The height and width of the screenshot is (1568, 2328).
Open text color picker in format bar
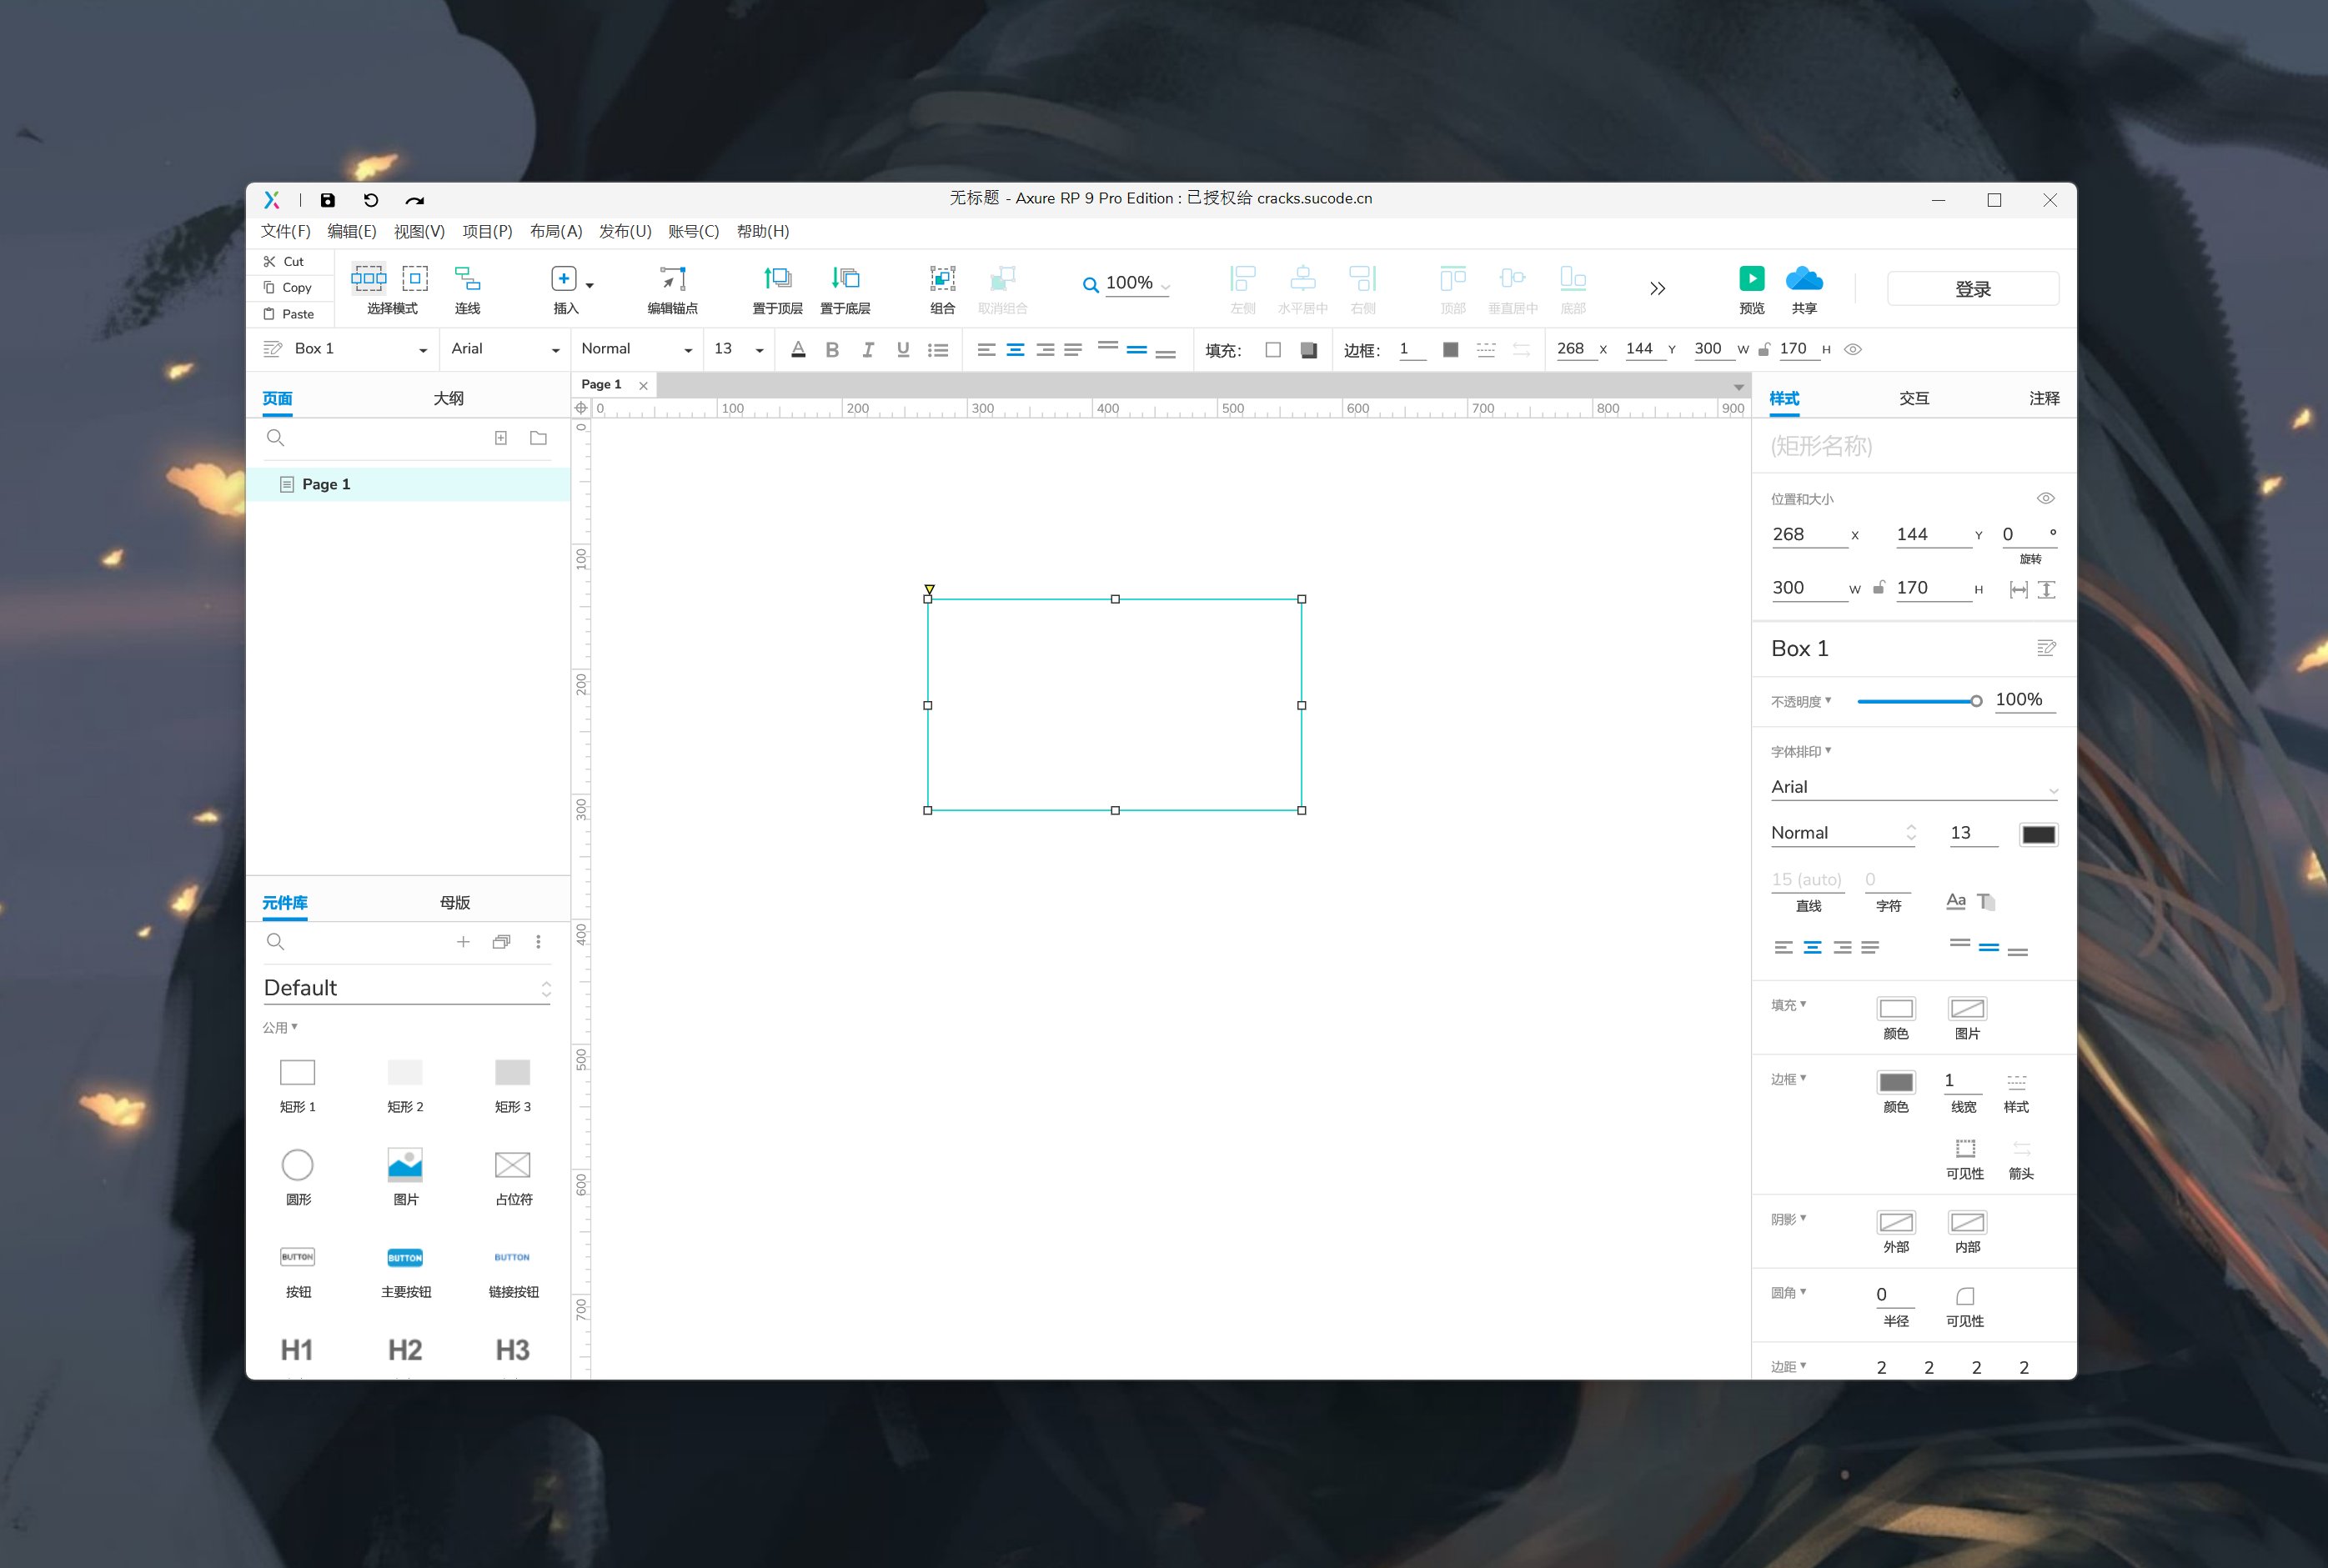coord(798,349)
